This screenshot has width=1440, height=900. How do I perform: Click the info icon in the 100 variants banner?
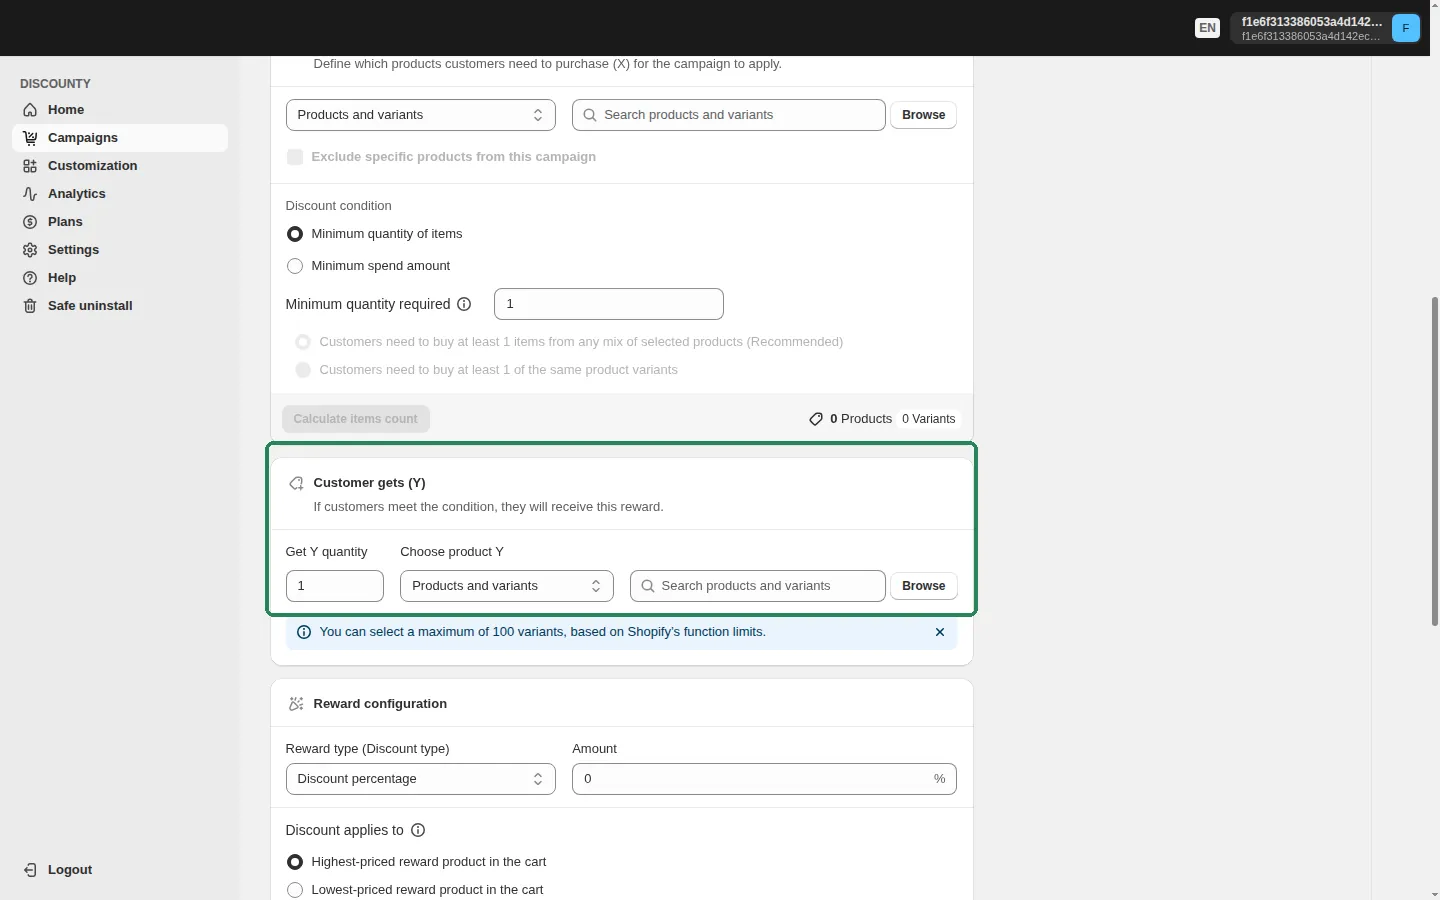click(x=304, y=632)
